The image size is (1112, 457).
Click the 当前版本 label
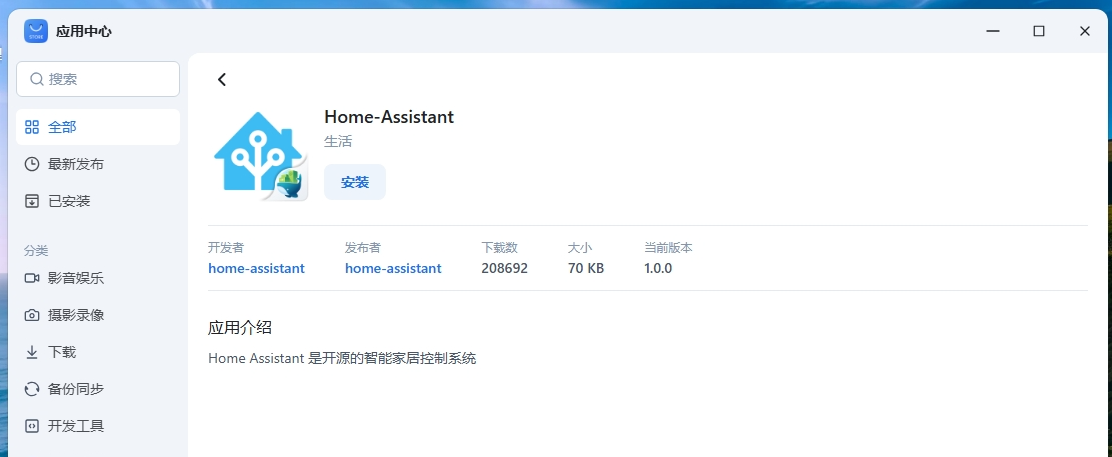668,248
